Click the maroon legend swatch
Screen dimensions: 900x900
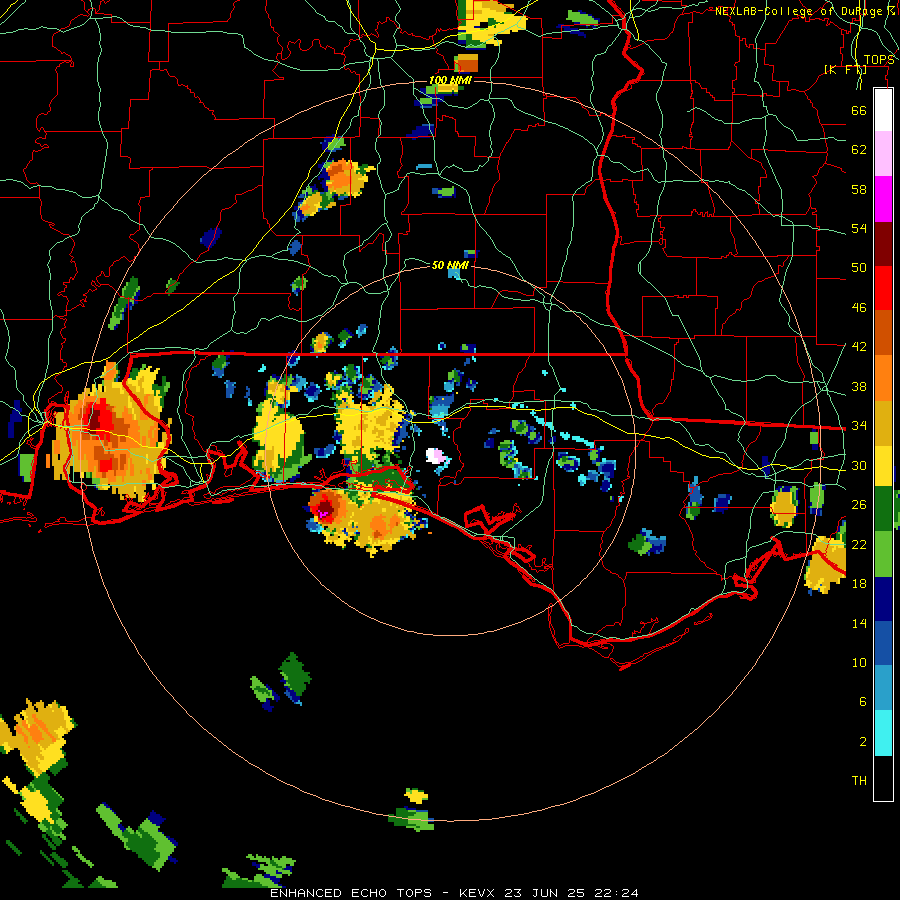[883, 243]
